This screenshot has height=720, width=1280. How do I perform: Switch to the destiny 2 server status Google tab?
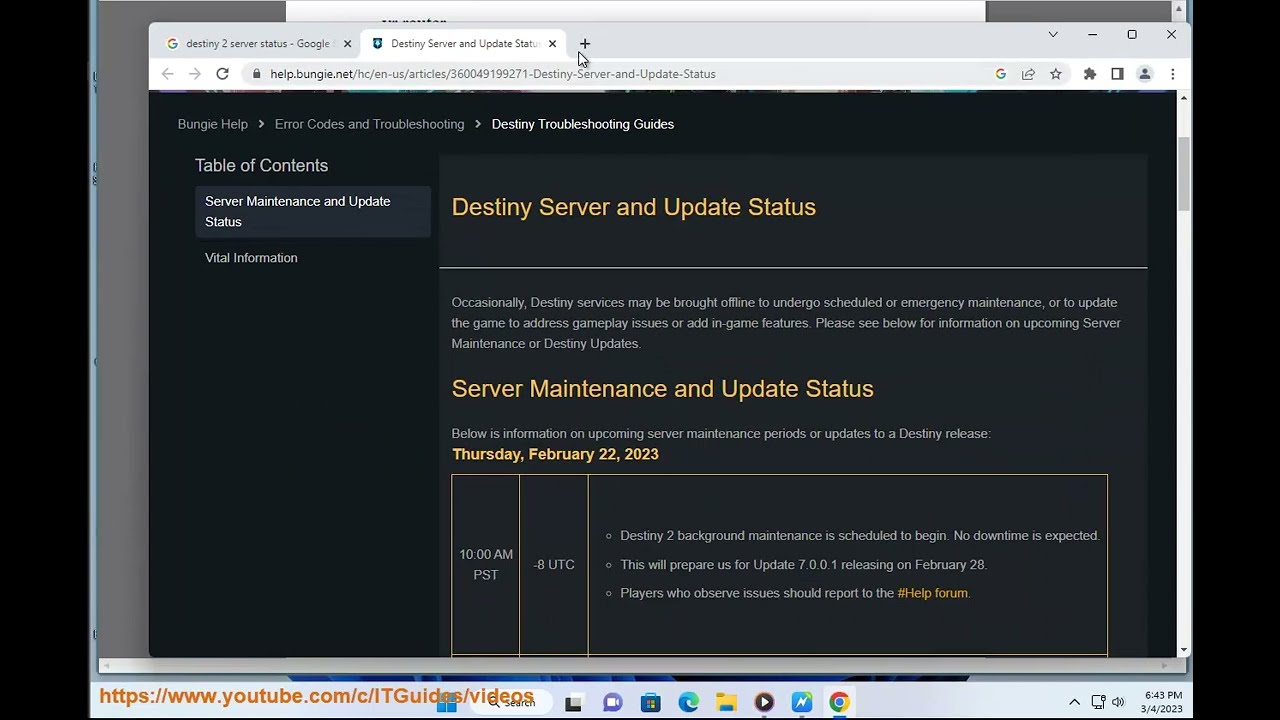(257, 44)
